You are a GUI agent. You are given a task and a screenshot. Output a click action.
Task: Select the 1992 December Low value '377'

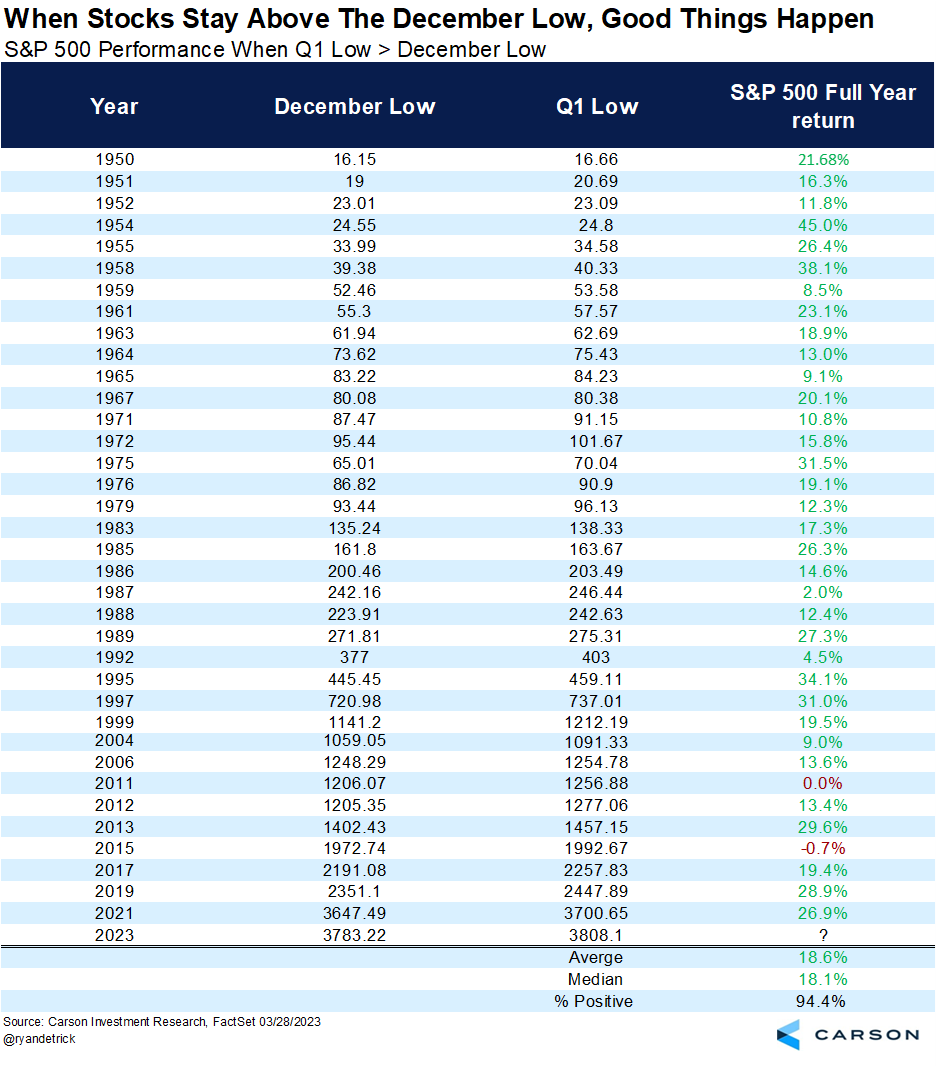pyautogui.click(x=355, y=657)
